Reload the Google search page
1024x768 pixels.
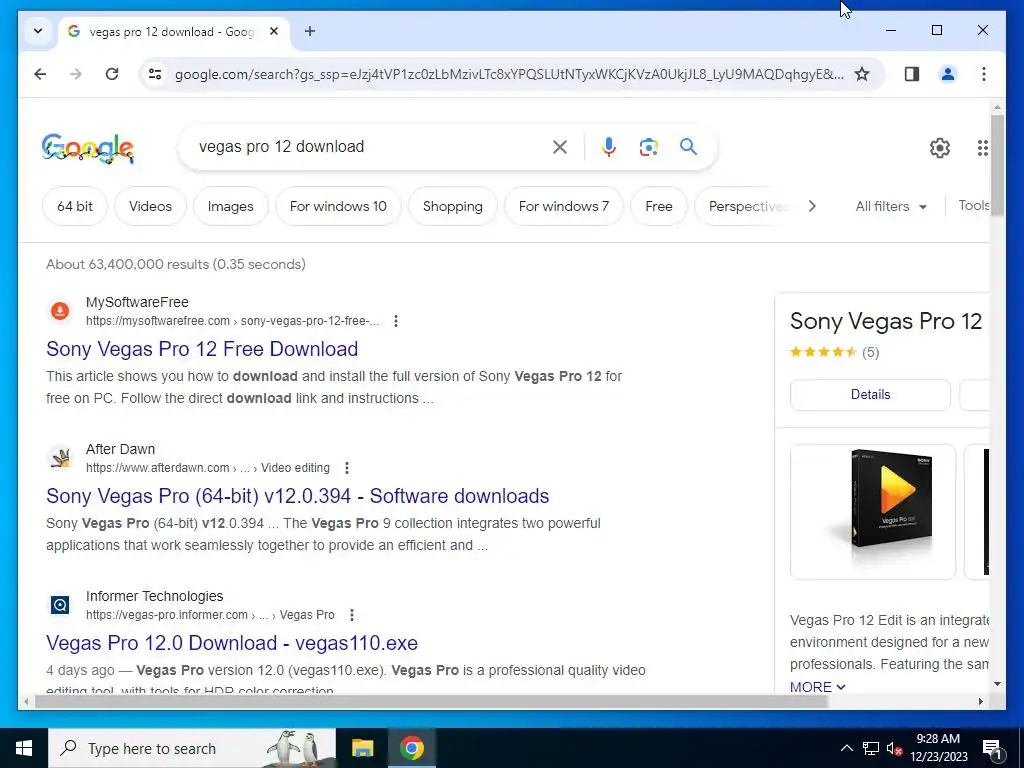(x=112, y=74)
